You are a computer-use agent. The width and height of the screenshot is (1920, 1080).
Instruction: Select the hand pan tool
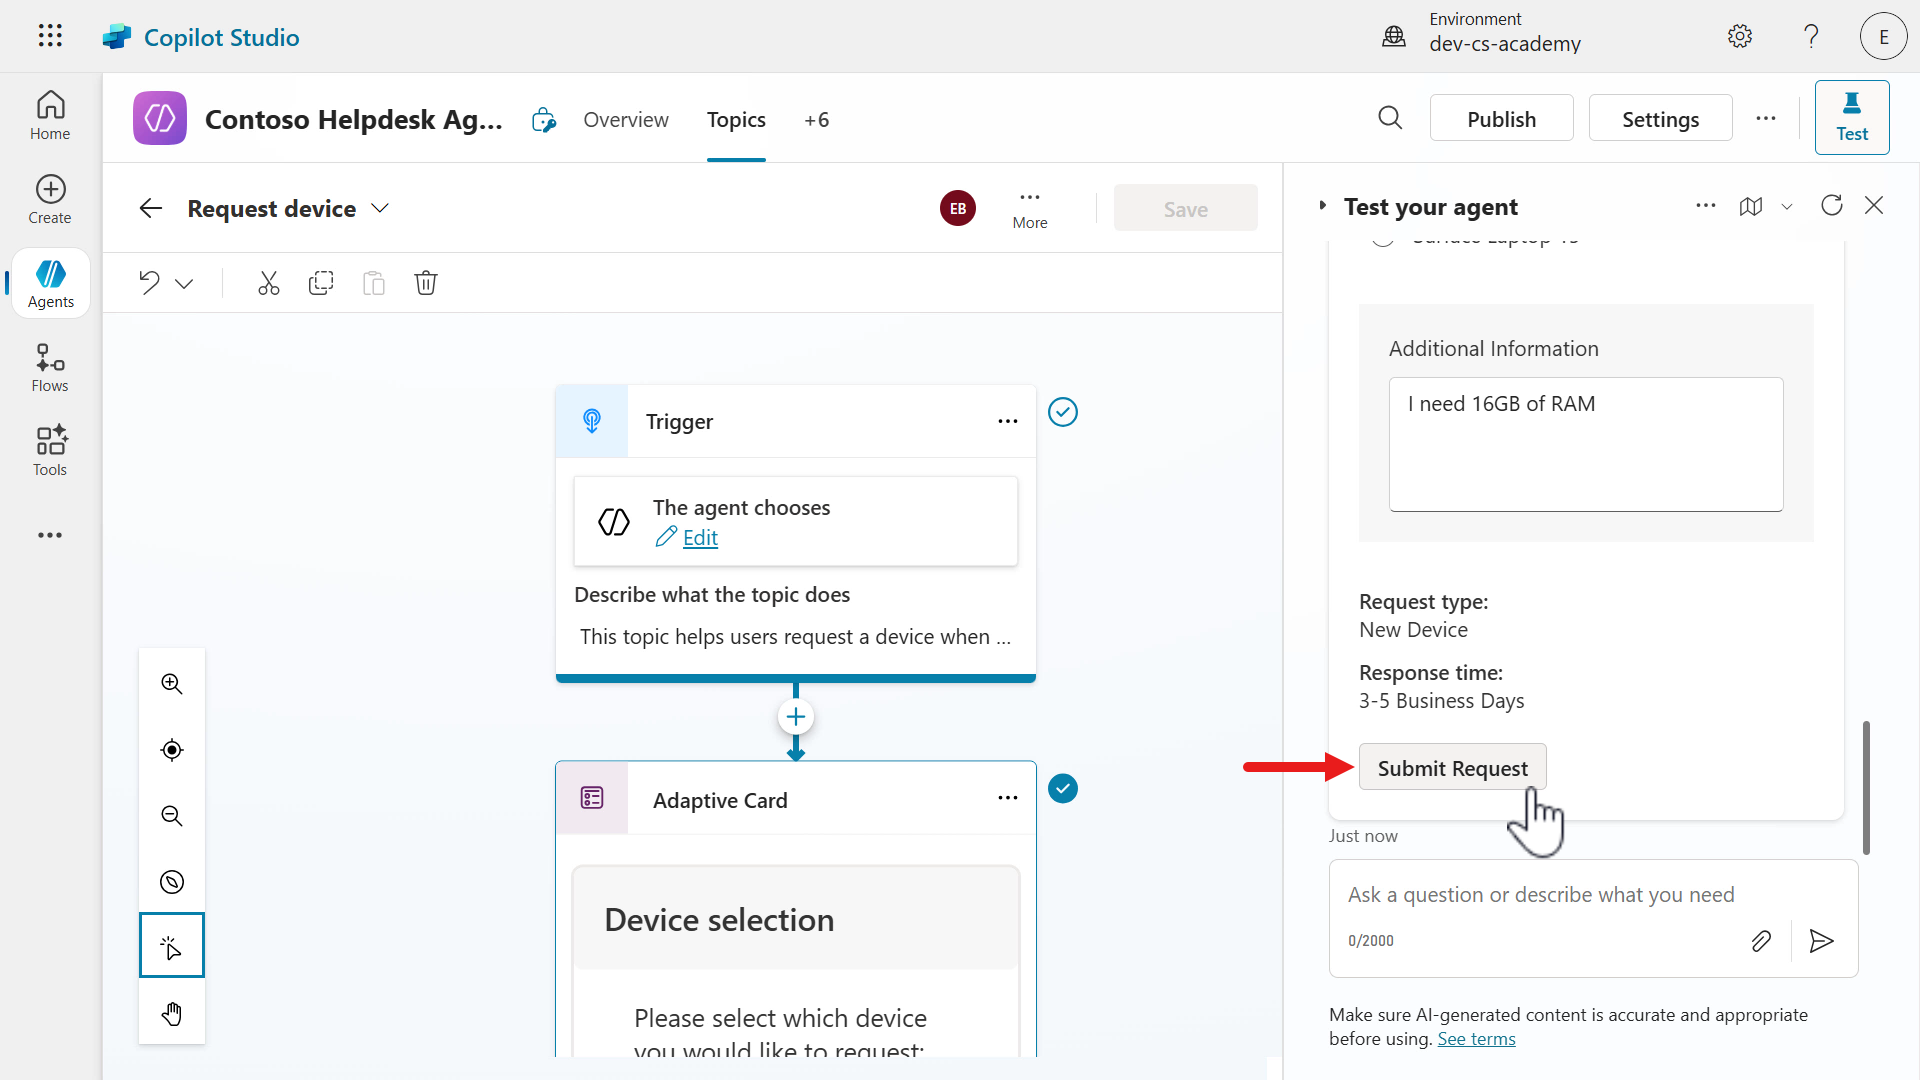pyautogui.click(x=172, y=1014)
